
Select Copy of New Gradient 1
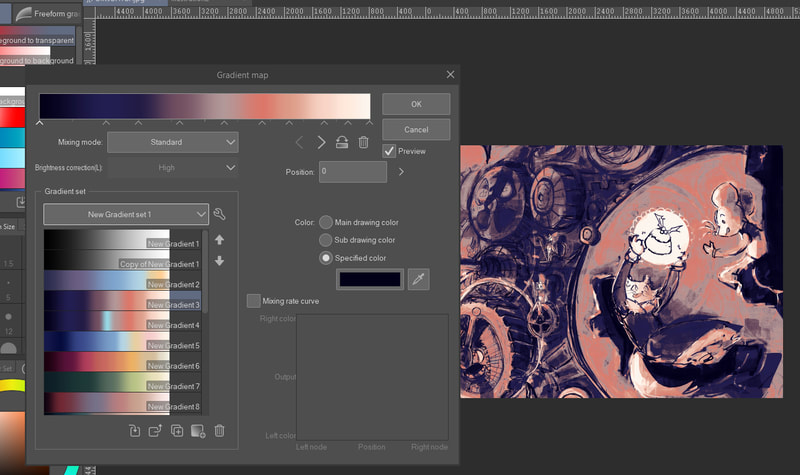click(x=122, y=260)
